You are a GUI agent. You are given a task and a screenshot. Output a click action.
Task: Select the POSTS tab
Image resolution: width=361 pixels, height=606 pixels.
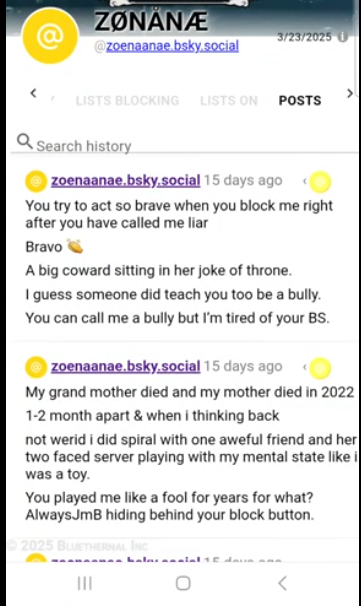click(x=300, y=100)
